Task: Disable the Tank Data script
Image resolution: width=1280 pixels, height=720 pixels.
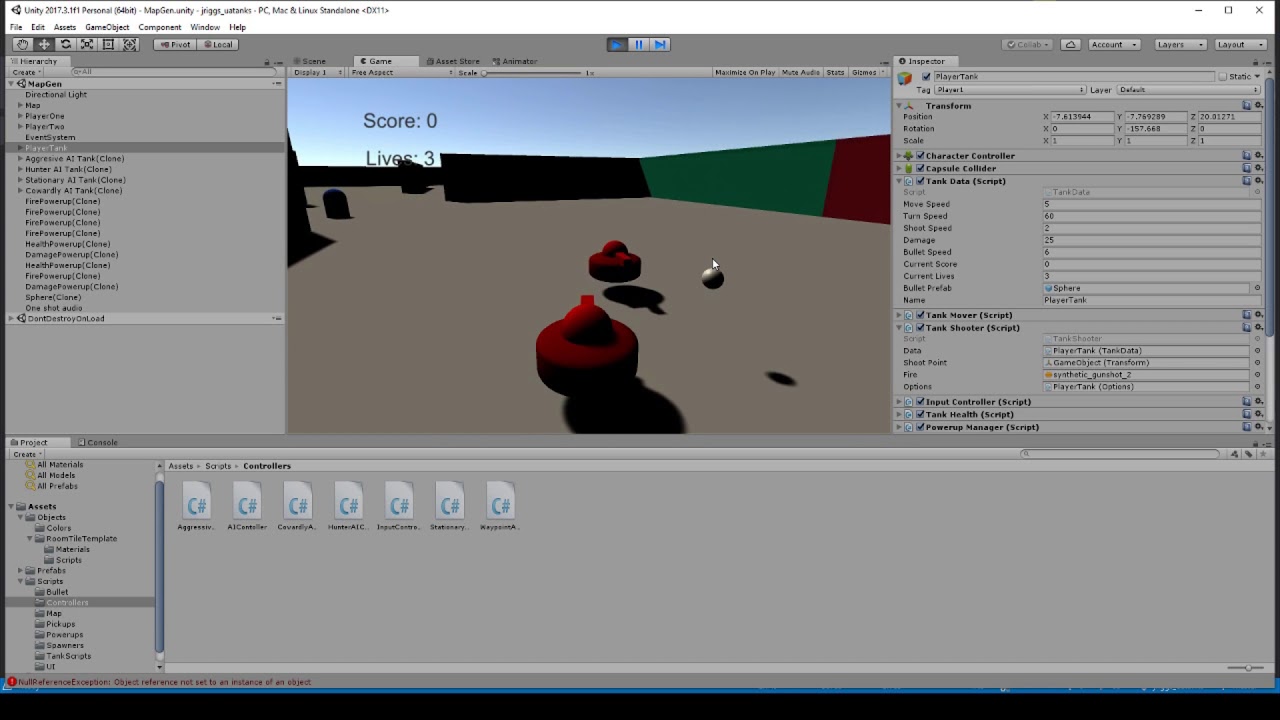Action: click(920, 181)
